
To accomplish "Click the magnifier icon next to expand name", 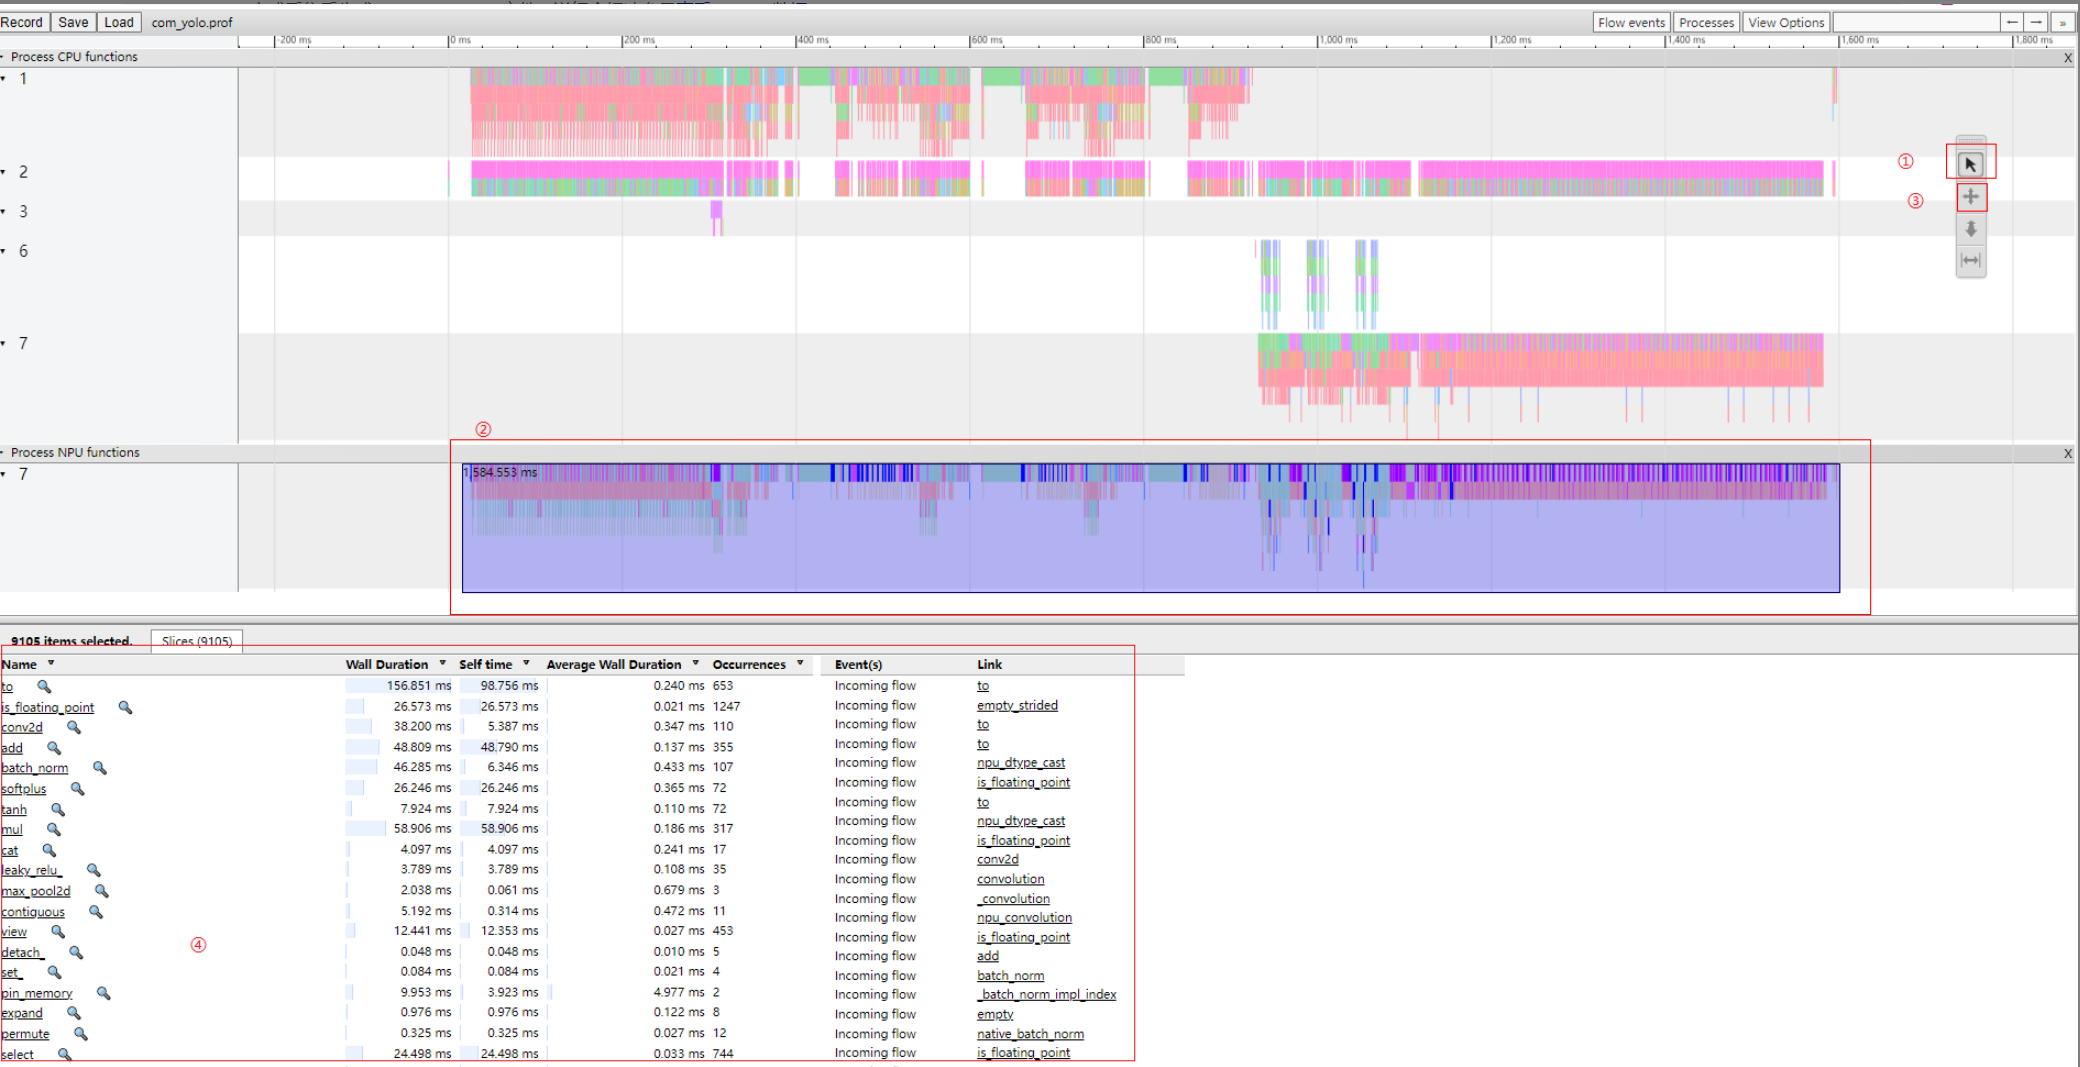I will 73,1013.
